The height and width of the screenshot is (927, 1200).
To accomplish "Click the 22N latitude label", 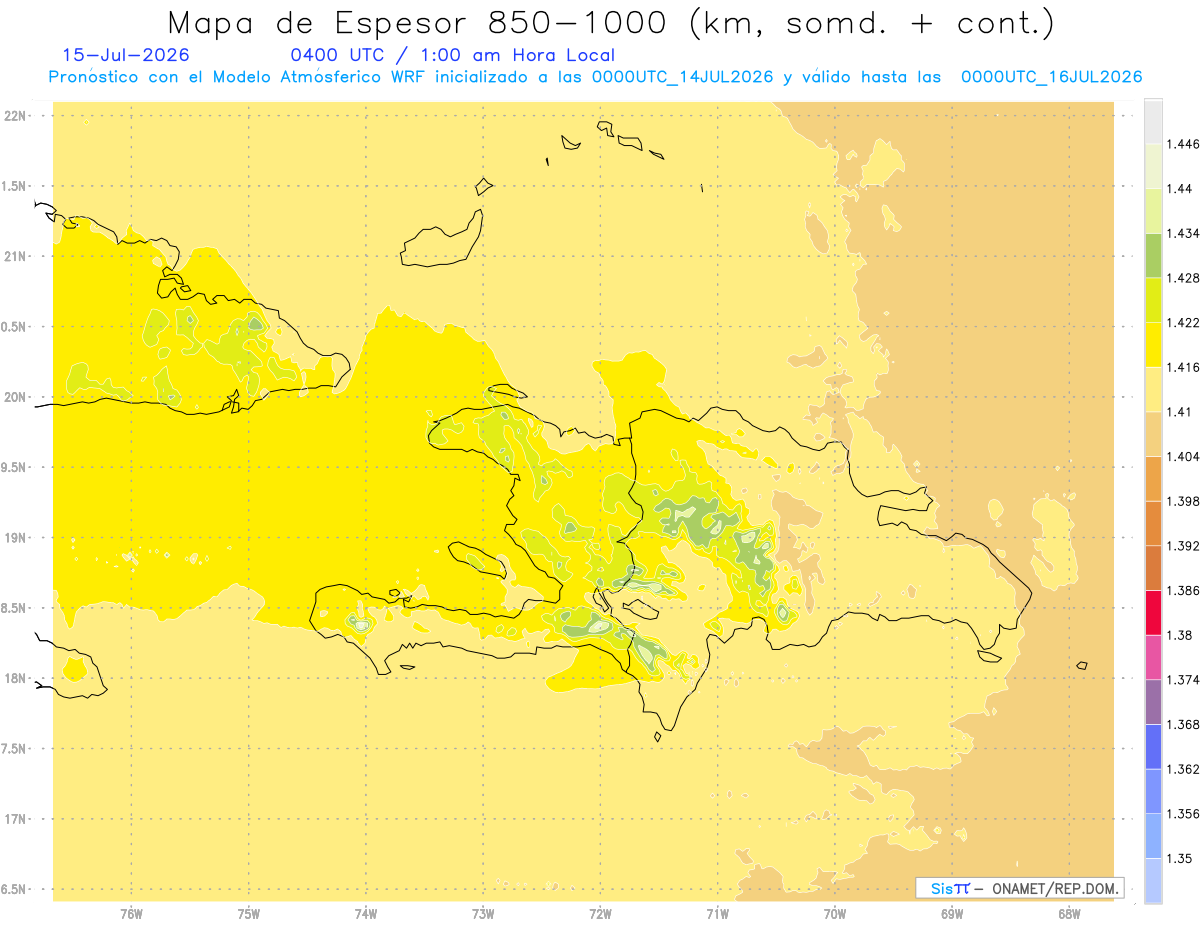I will (14, 116).
